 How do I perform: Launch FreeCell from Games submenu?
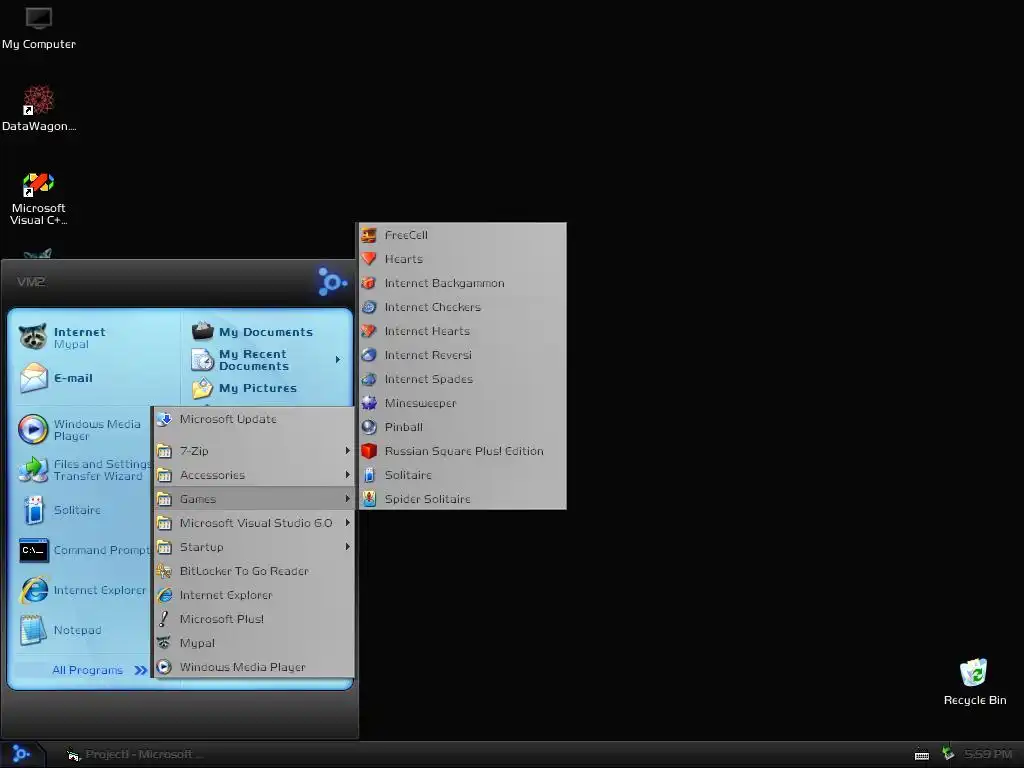point(462,235)
